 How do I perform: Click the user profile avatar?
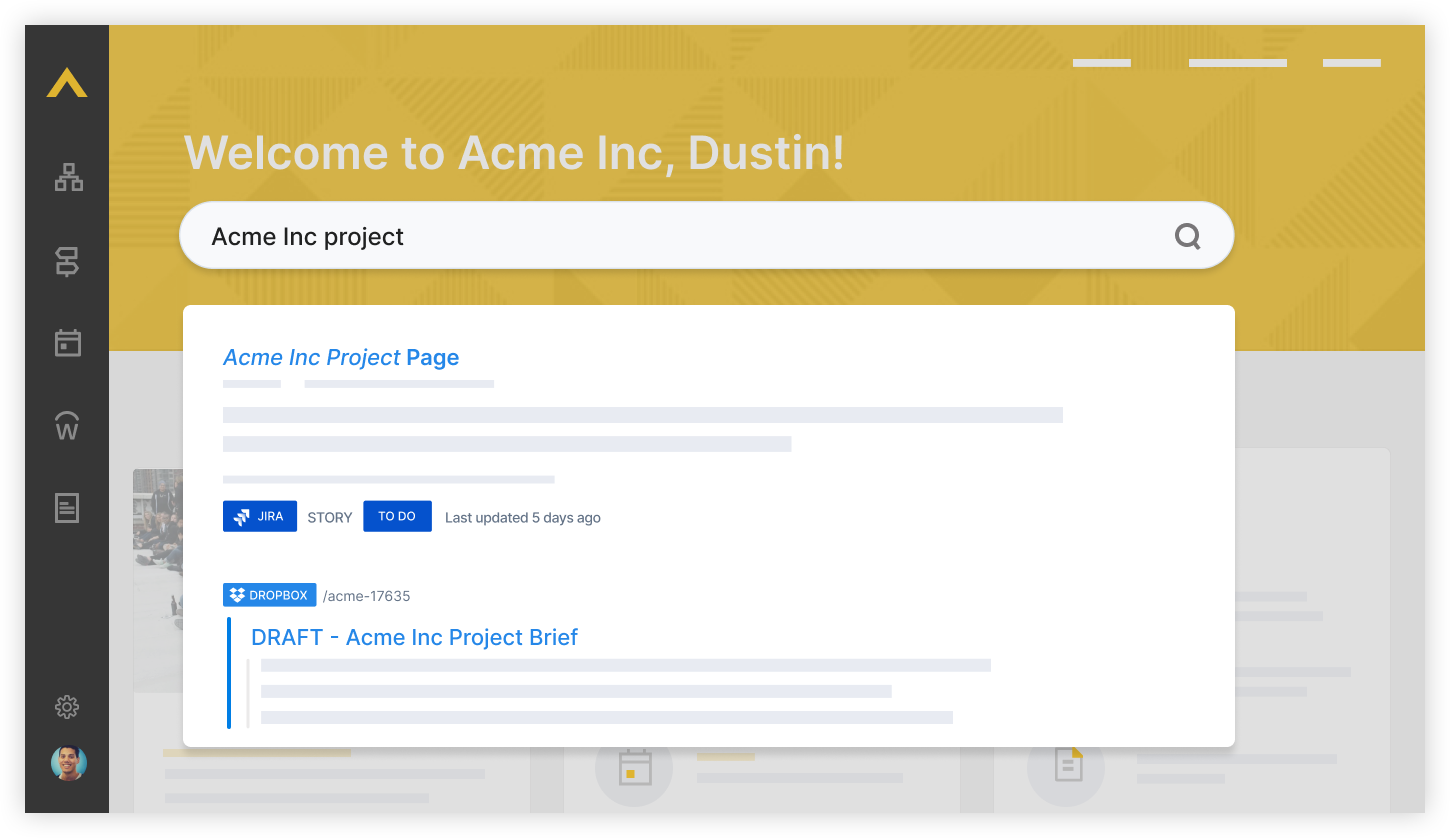(68, 763)
